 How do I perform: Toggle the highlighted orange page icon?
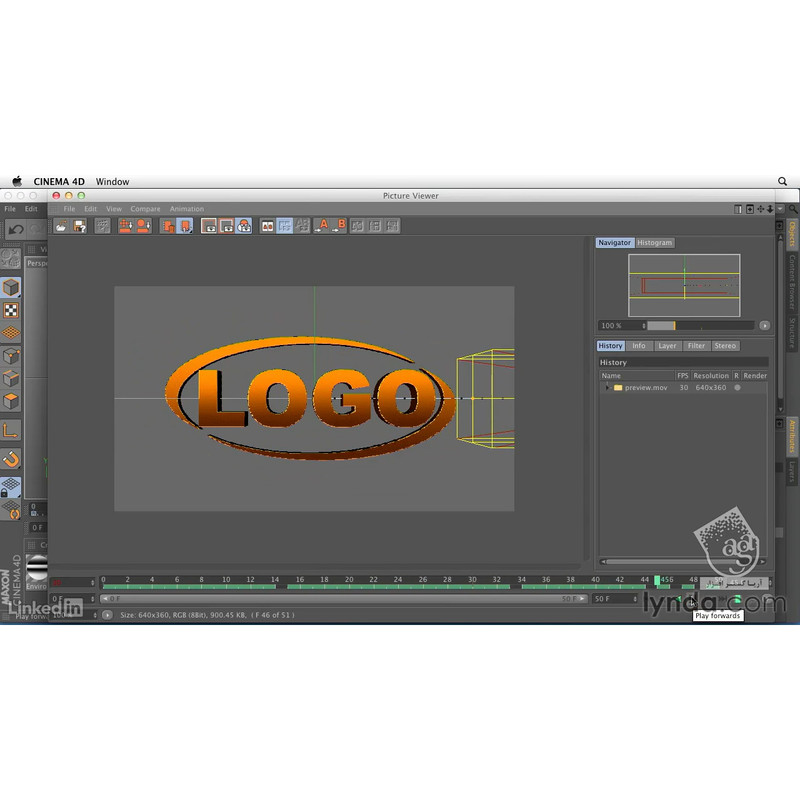185,226
